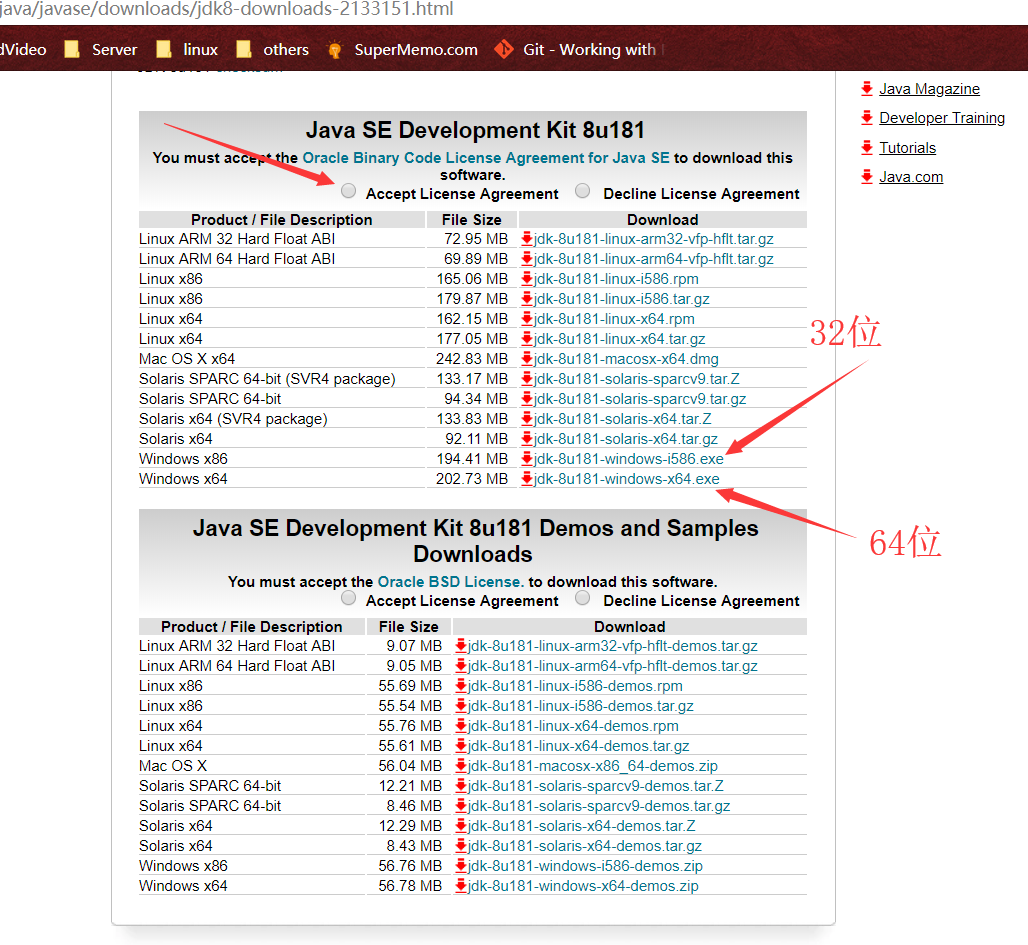1028x945 pixels.
Task: Open the Developer Training link
Action: [x=941, y=118]
